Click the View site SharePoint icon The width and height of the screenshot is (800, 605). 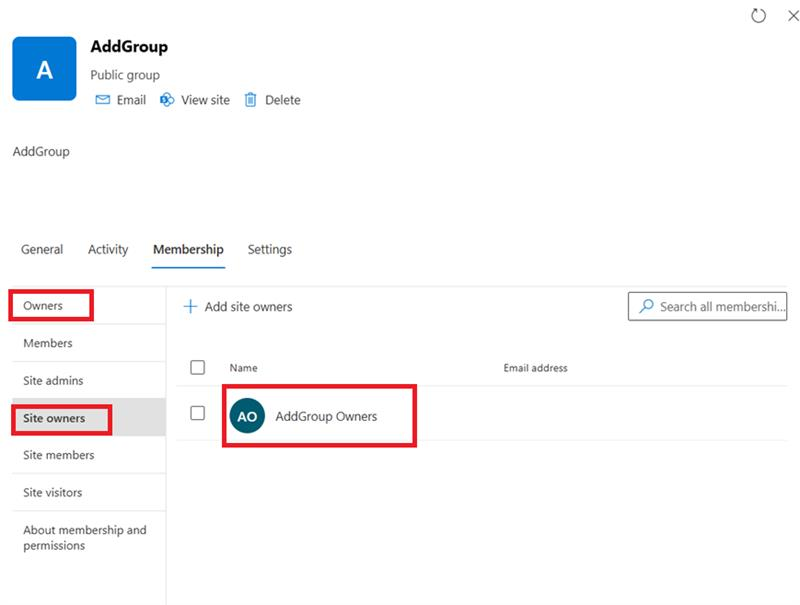[x=167, y=100]
